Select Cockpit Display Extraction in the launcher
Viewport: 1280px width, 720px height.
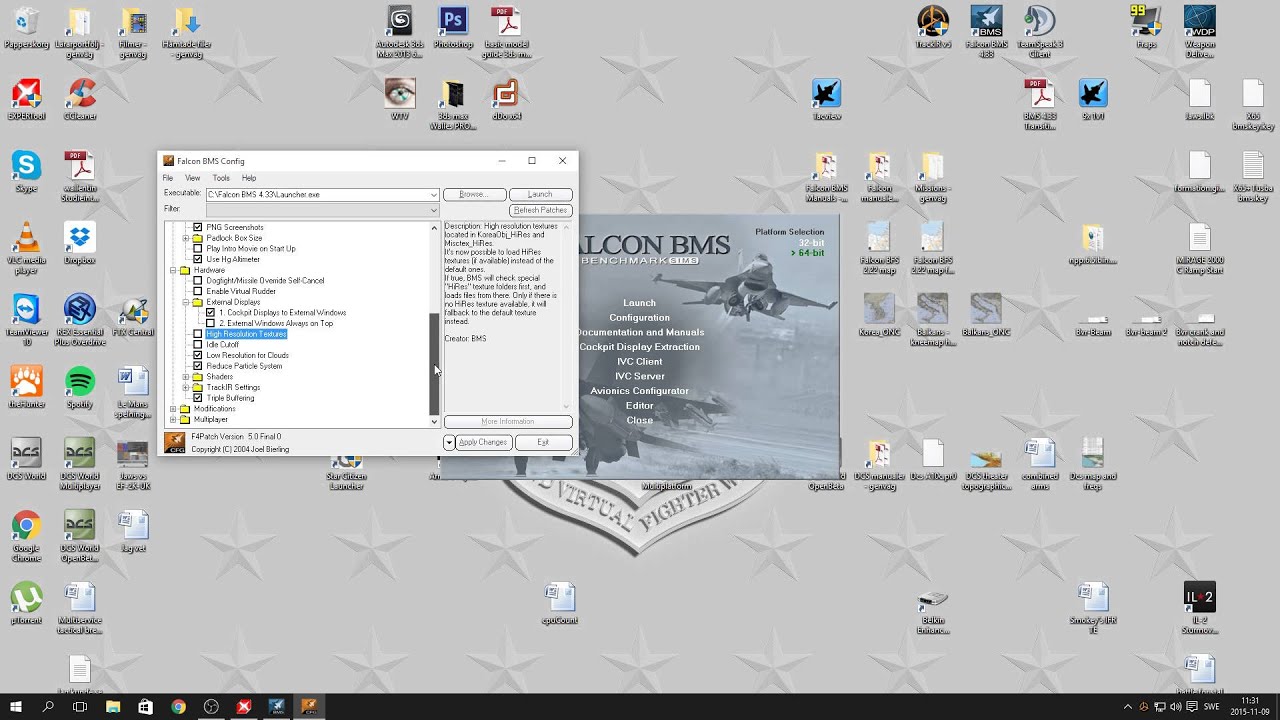click(640, 347)
